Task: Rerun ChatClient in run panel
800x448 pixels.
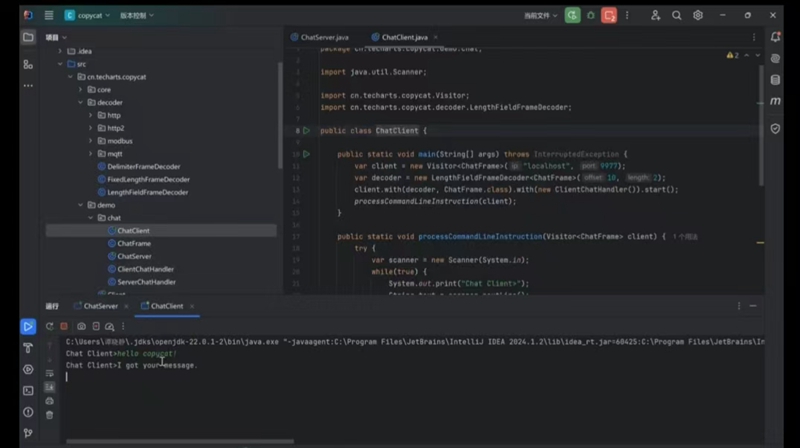Action: coord(49,326)
